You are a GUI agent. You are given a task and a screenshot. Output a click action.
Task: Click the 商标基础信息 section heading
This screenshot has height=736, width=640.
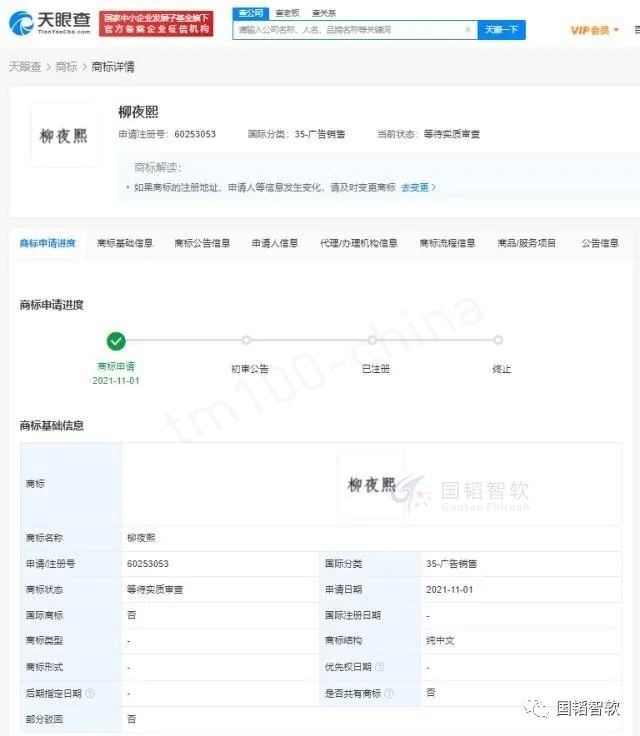click(52, 426)
